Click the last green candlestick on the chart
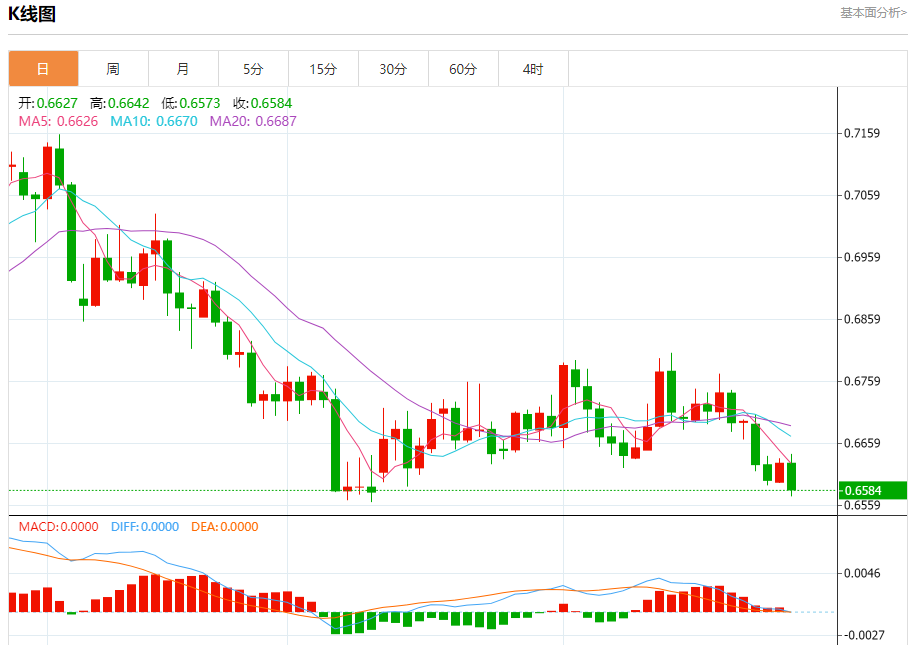This screenshot has width=918, height=645. [x=792, y=476]
